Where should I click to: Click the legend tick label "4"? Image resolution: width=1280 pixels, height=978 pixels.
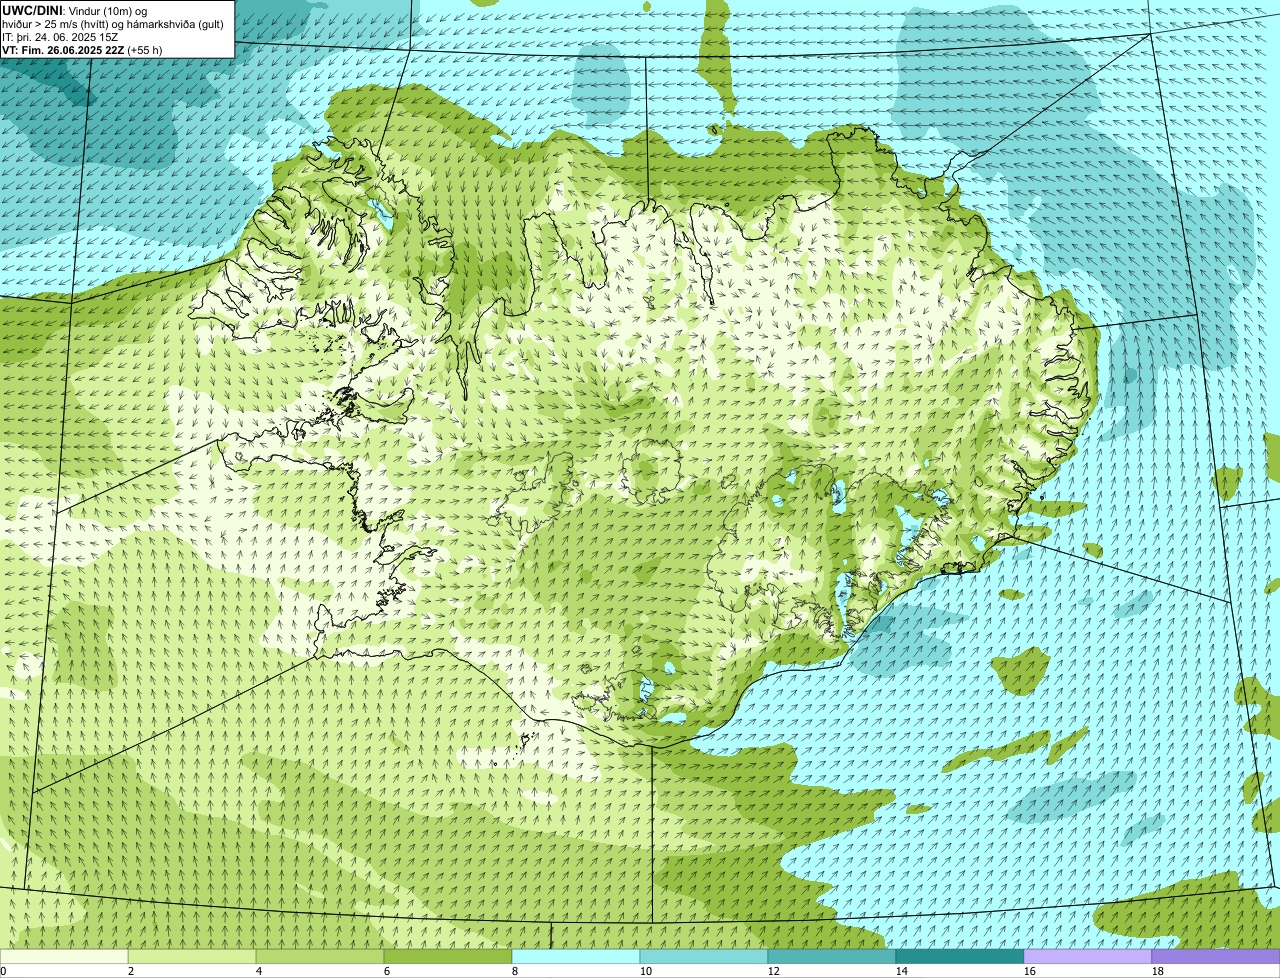(259, 971)
